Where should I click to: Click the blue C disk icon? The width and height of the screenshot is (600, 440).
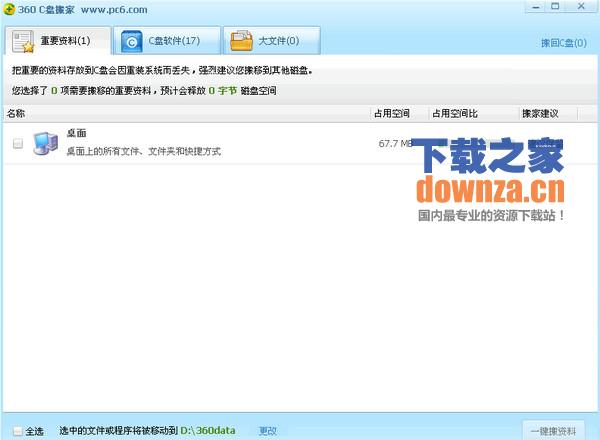click(131, 41)
